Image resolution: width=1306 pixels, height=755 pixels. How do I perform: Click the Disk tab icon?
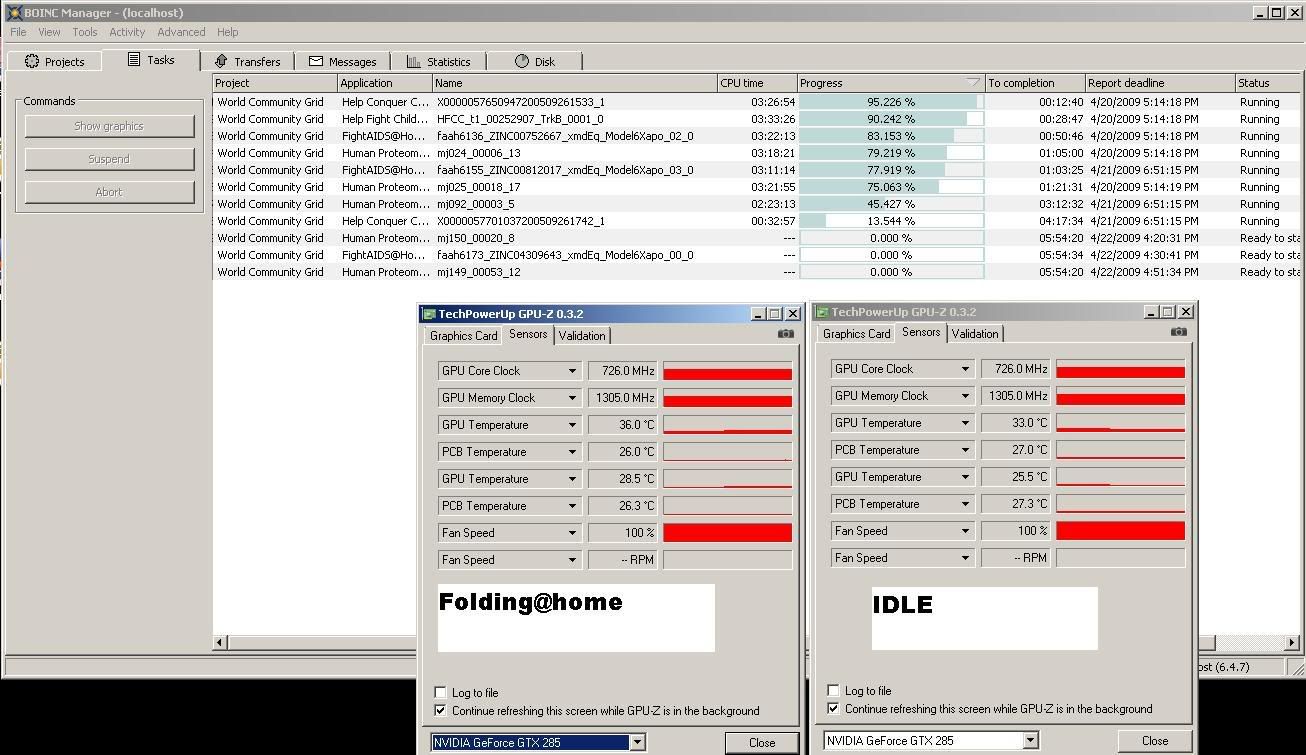[521, 61]
